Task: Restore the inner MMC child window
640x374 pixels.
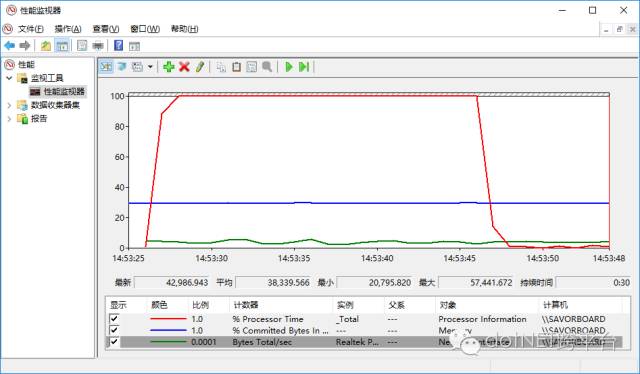Action: (x=620, y=29)
